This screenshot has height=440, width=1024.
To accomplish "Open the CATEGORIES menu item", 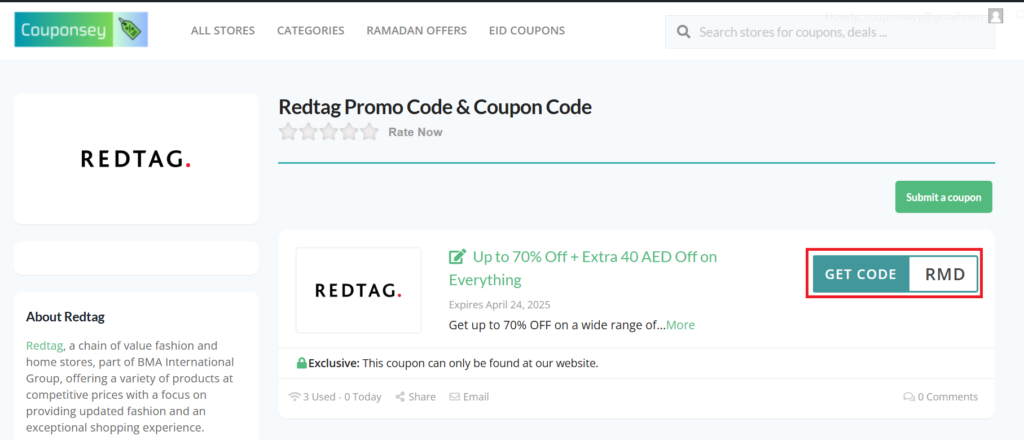I will (310, 30).
